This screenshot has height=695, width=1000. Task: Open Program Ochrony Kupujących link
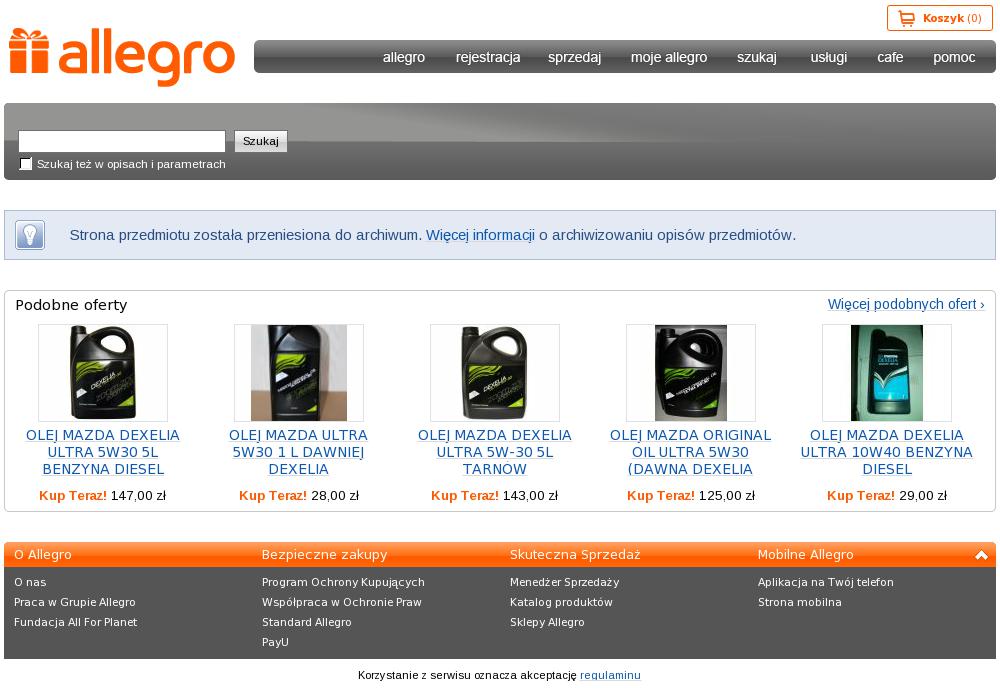(x=343, y=582)
